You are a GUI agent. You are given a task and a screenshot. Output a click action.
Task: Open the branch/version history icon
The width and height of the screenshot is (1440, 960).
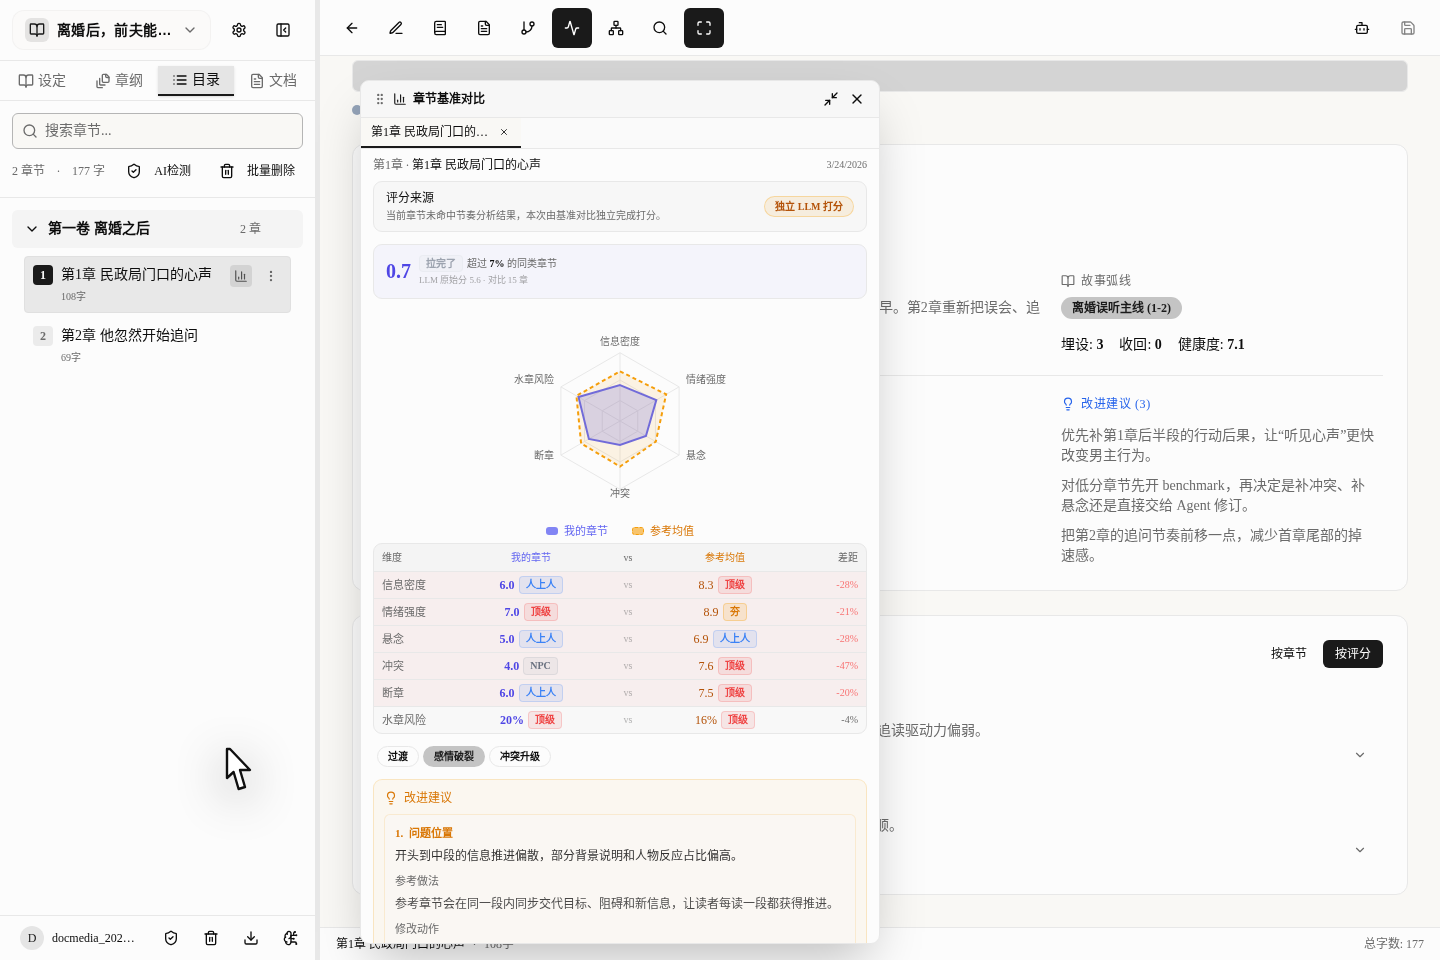coord(527,28)
